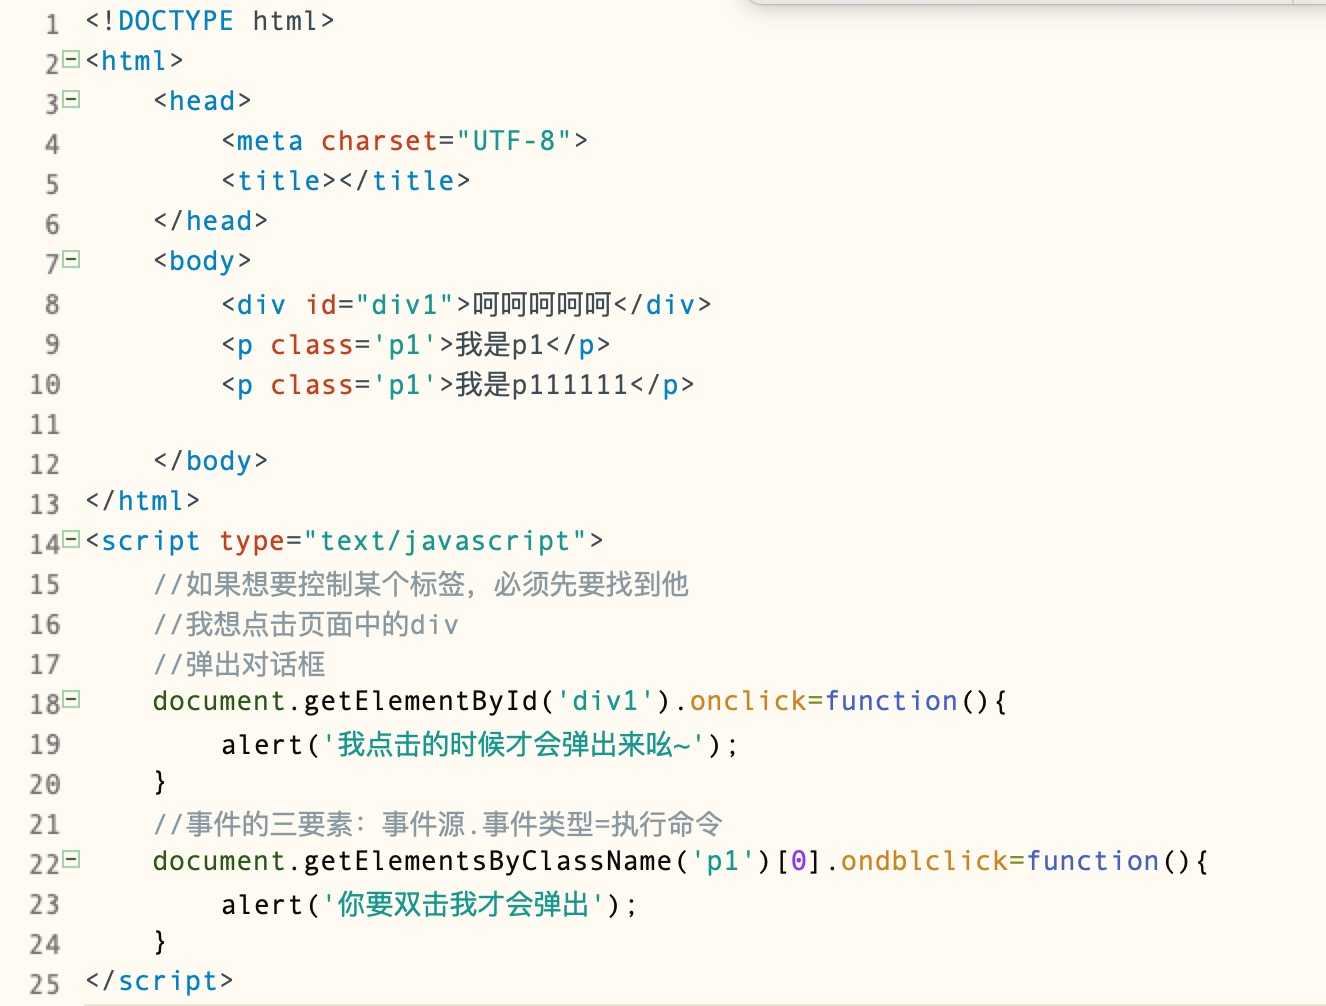Click the 'function' keyword on line 18
This screenshot has height=1006, width=1326.
click(892, 701)
